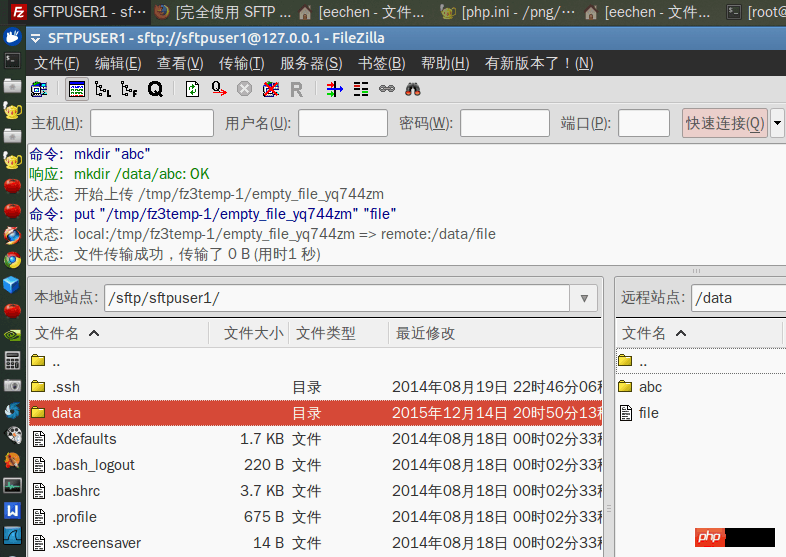Click the binoculars file search icon
The image size is (786, 557).
(413, 90)
